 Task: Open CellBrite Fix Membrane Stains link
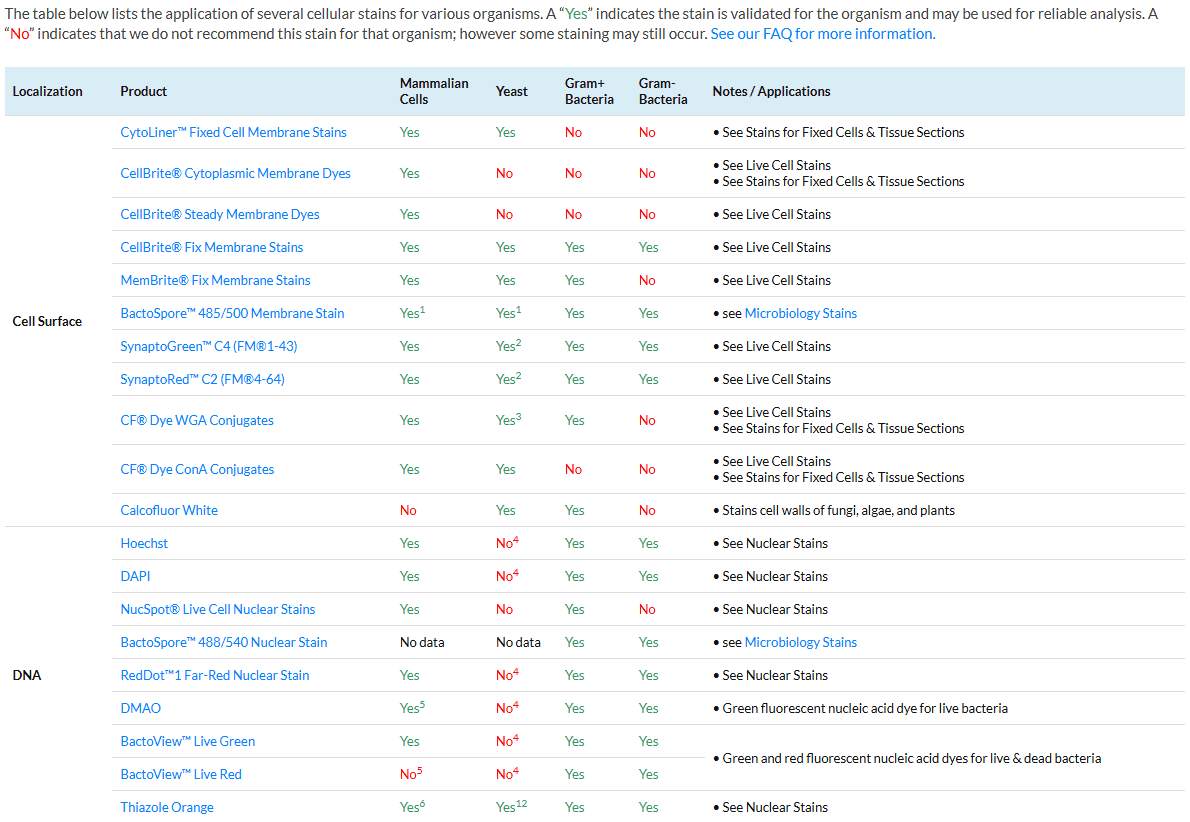click(x=211, y=247)
